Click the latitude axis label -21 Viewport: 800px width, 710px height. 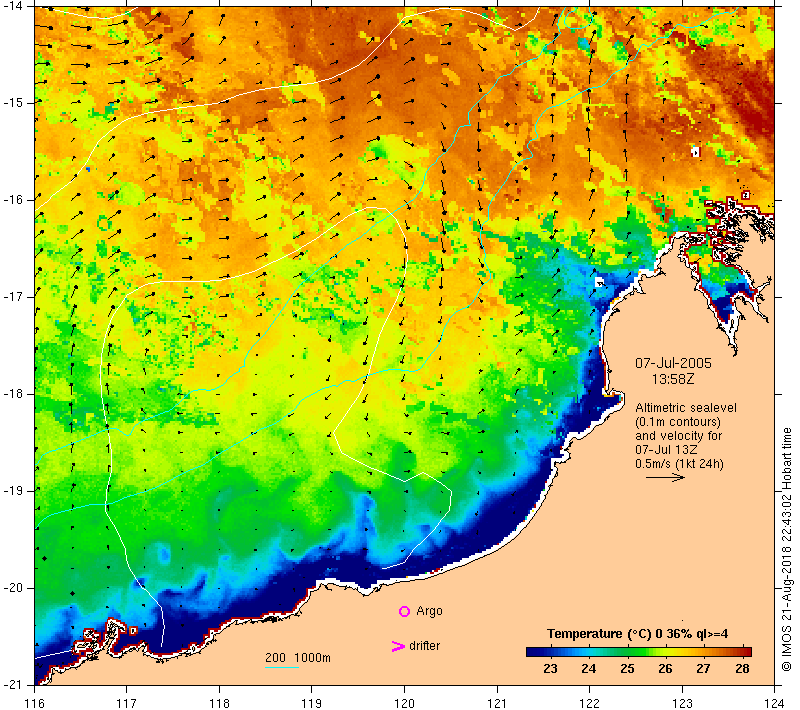[12, 685]
